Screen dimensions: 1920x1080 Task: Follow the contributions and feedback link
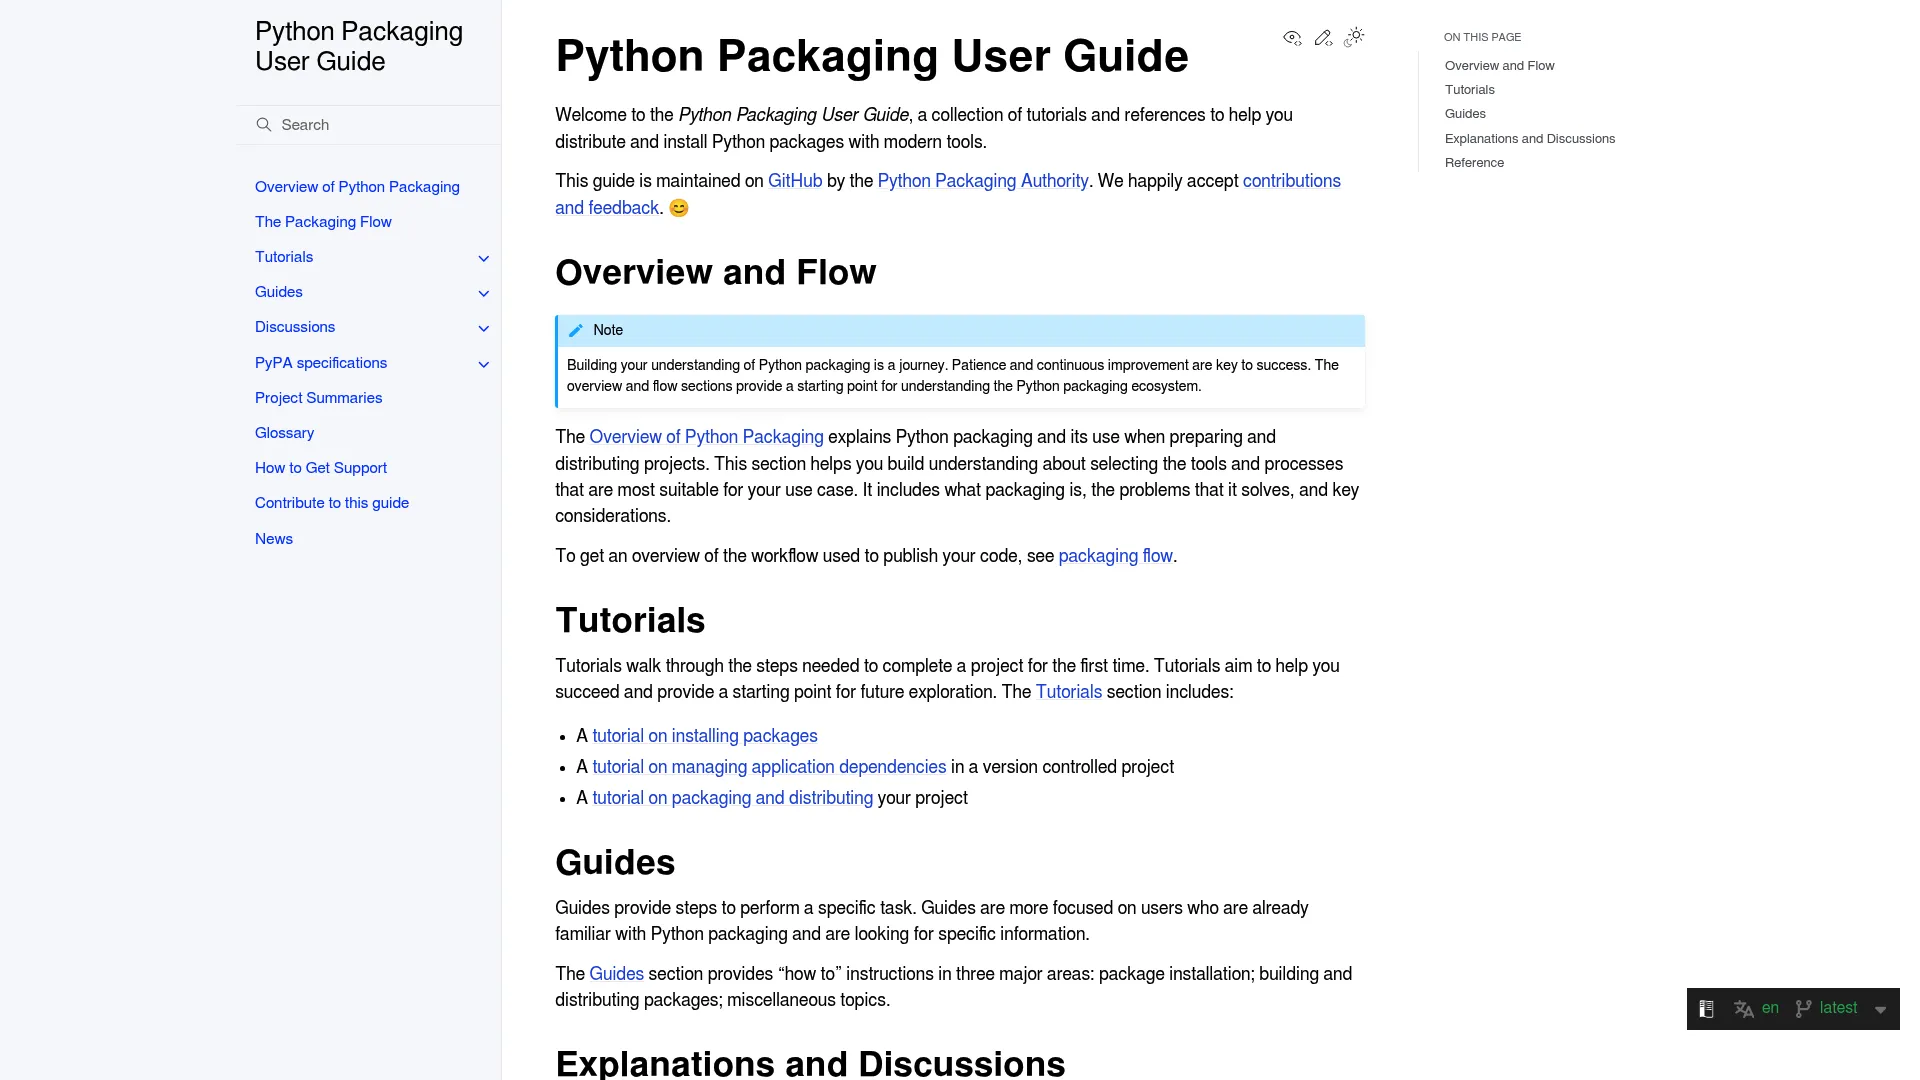tap(1291, 181)
